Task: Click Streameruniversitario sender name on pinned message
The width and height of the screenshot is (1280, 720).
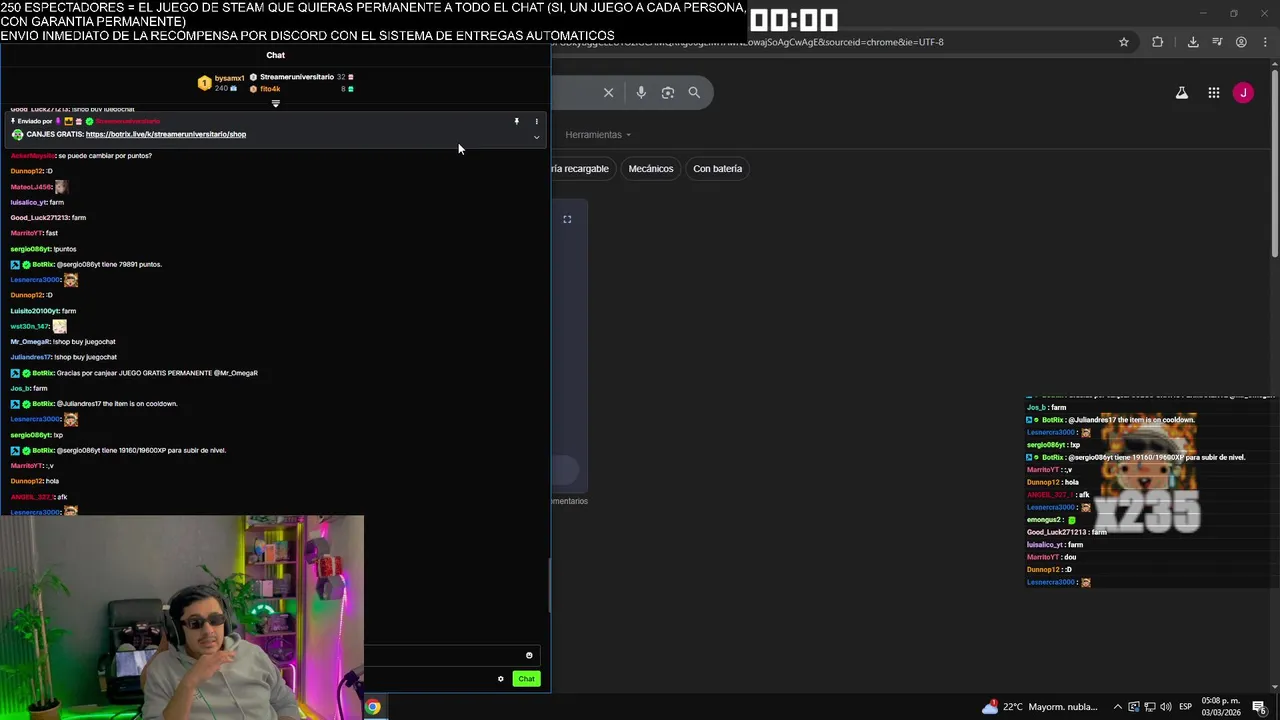Action: tap(127, 121)
